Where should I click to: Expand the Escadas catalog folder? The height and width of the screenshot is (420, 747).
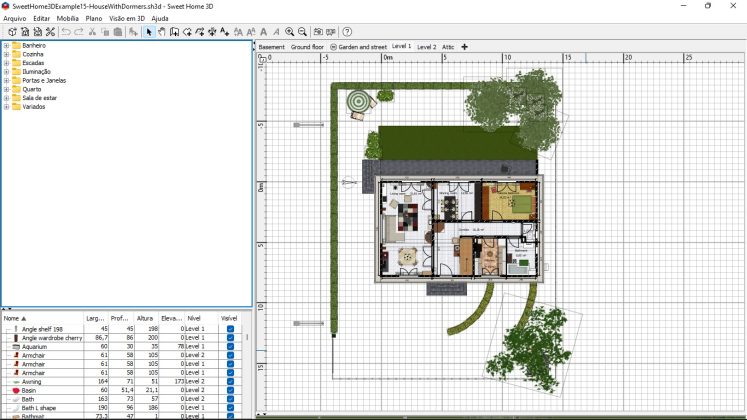pos(6,63)
